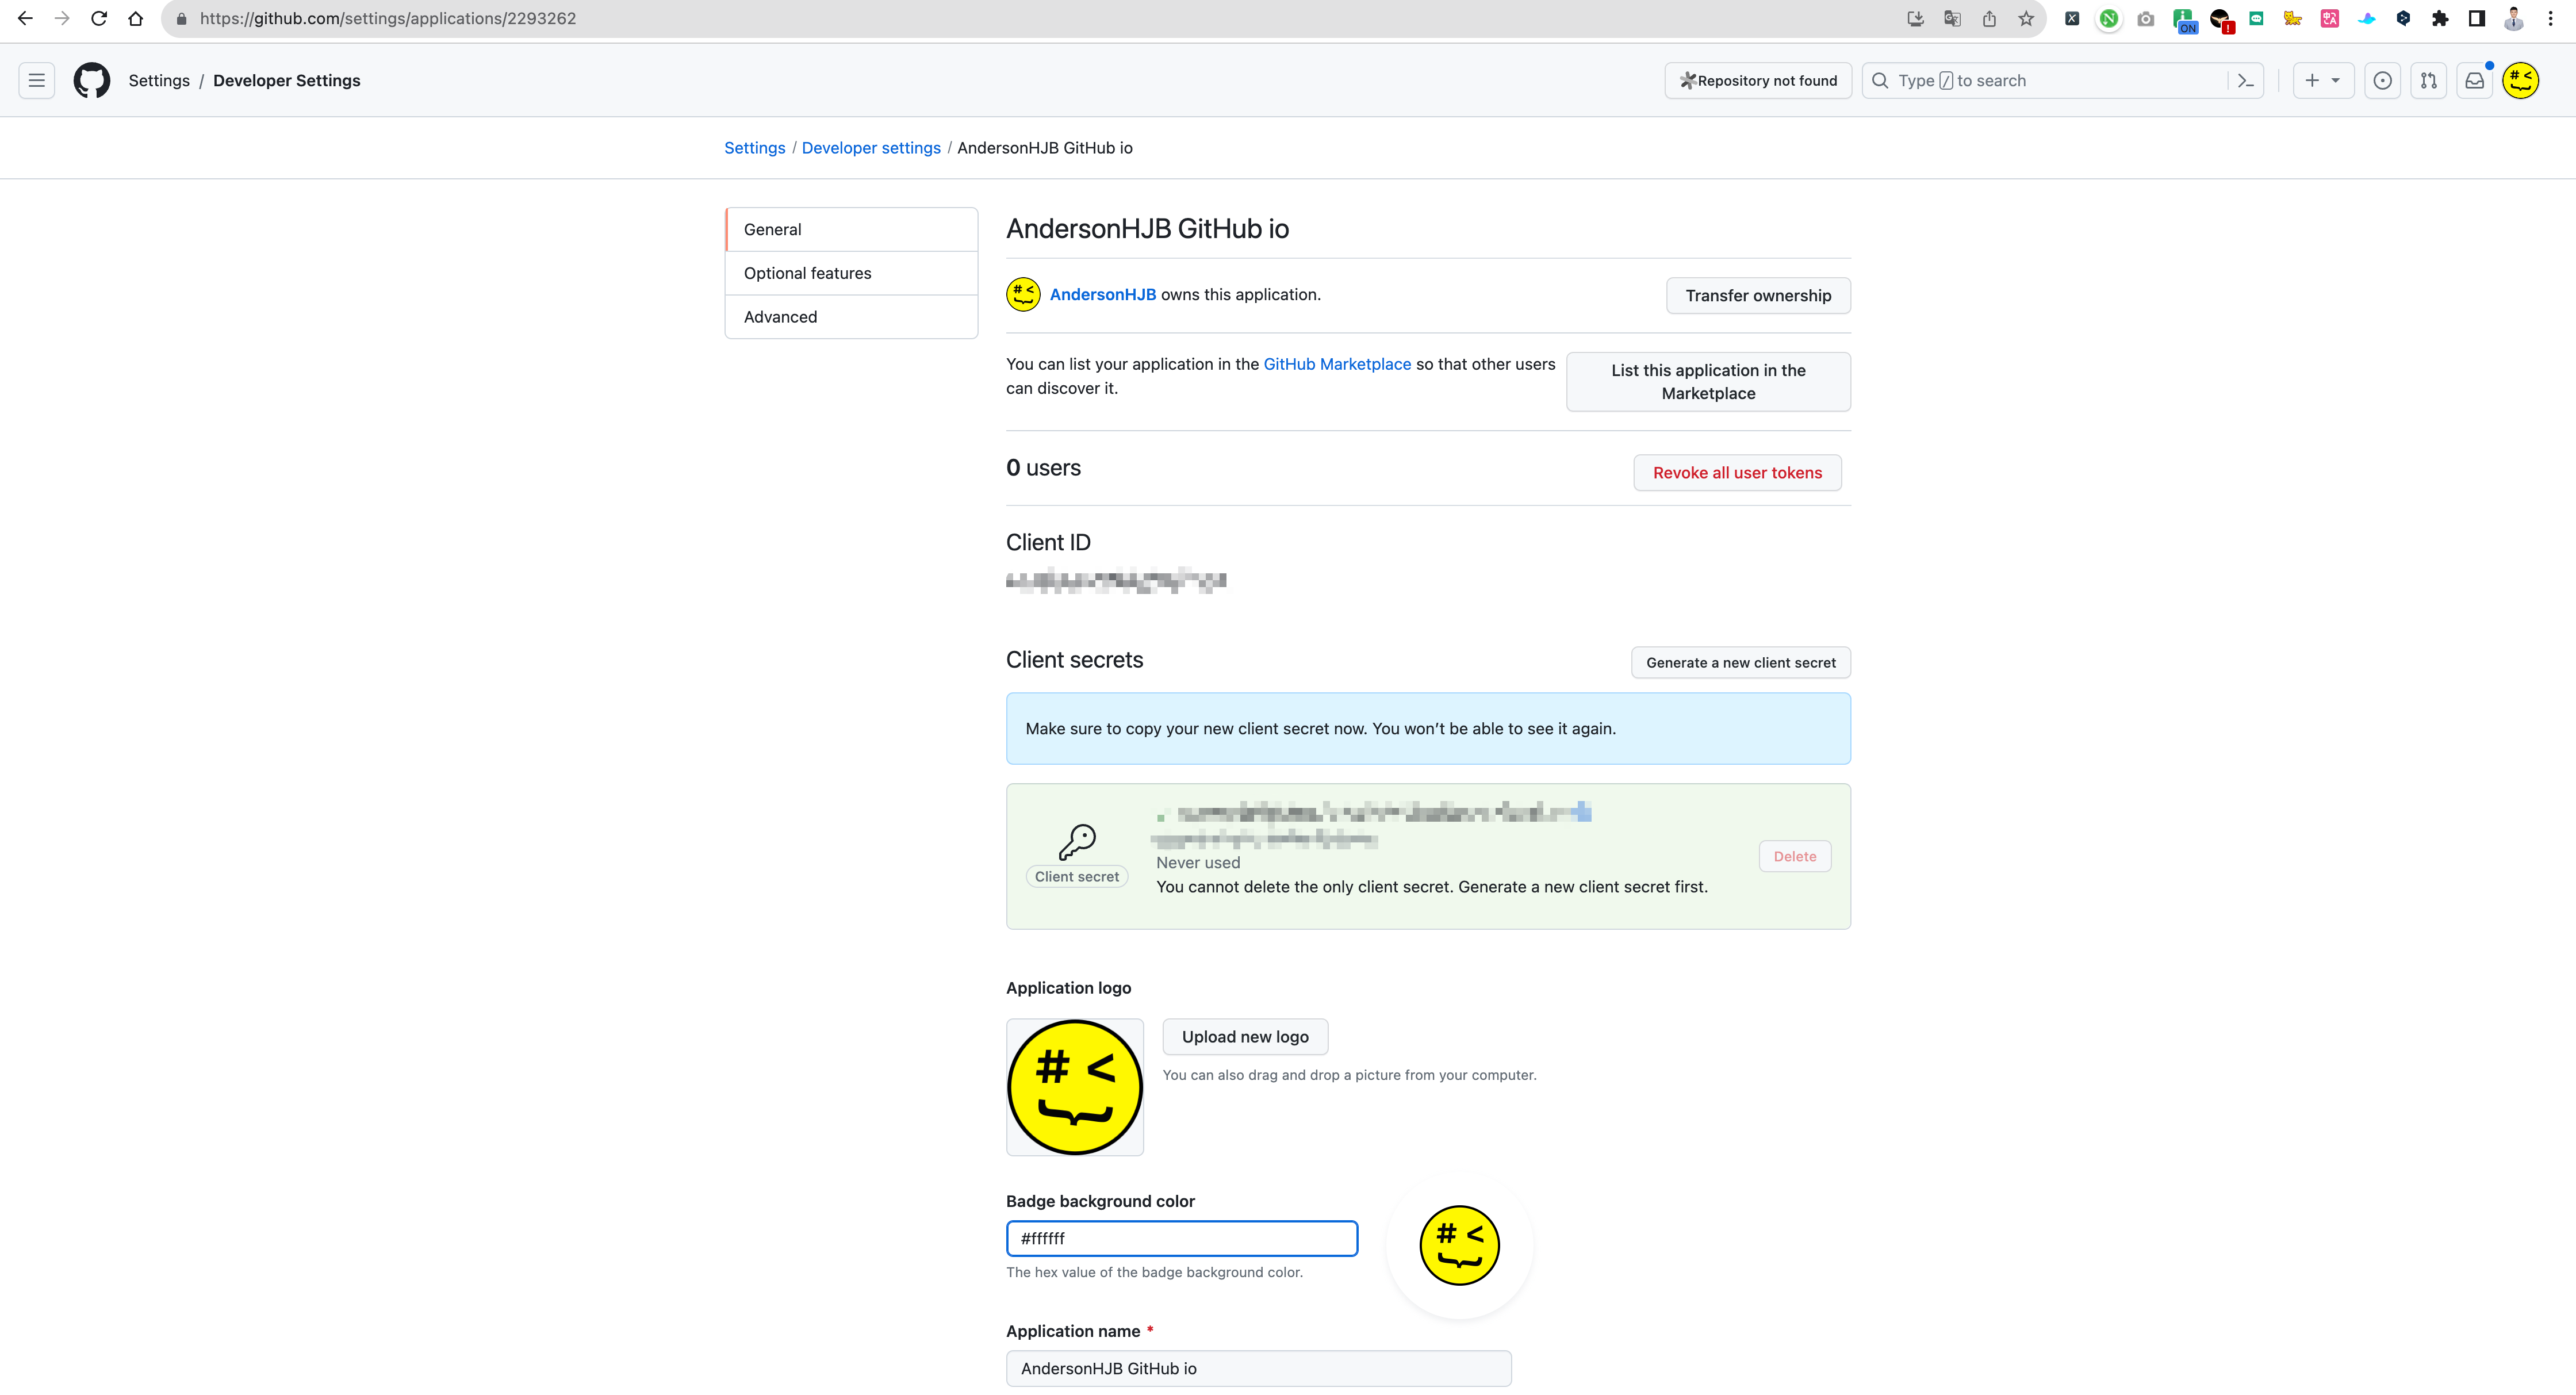Click Developer Settings in the top header
Screen dimensions: 2576x1395
click(287, 80)
